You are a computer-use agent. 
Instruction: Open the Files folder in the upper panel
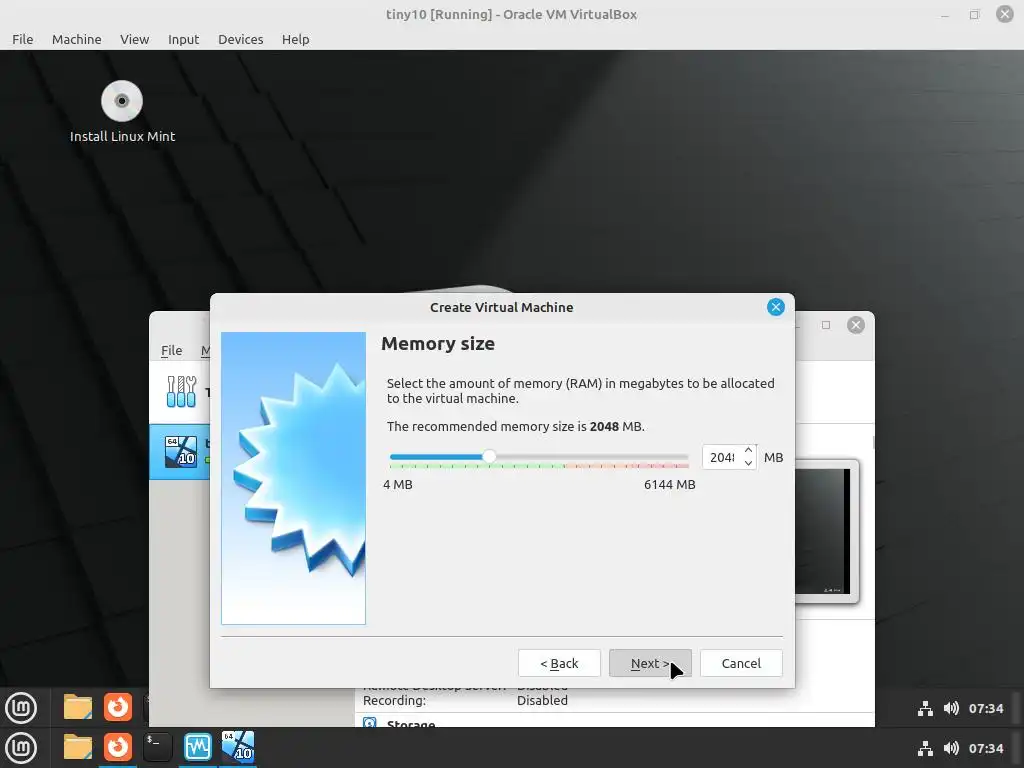[78, 707]
